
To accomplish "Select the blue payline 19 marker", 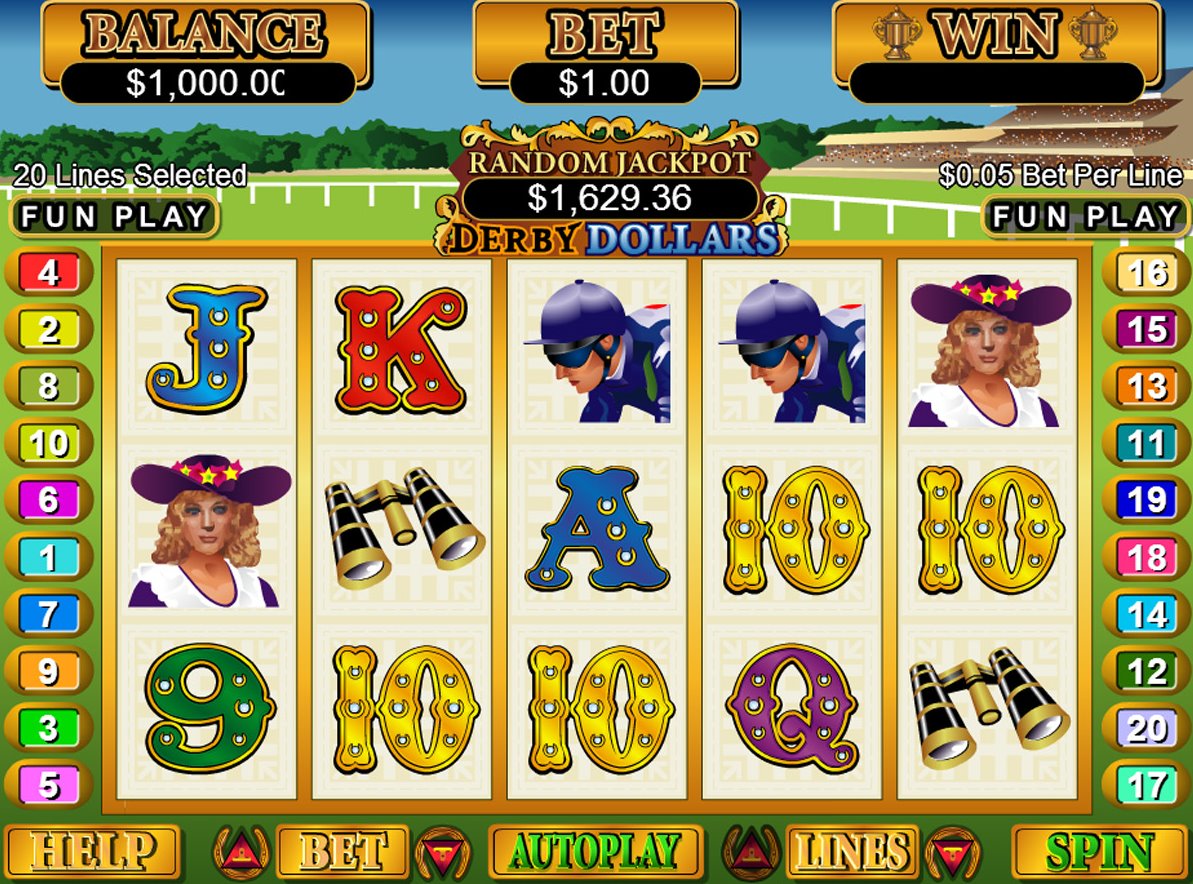I will (1147, 500).
